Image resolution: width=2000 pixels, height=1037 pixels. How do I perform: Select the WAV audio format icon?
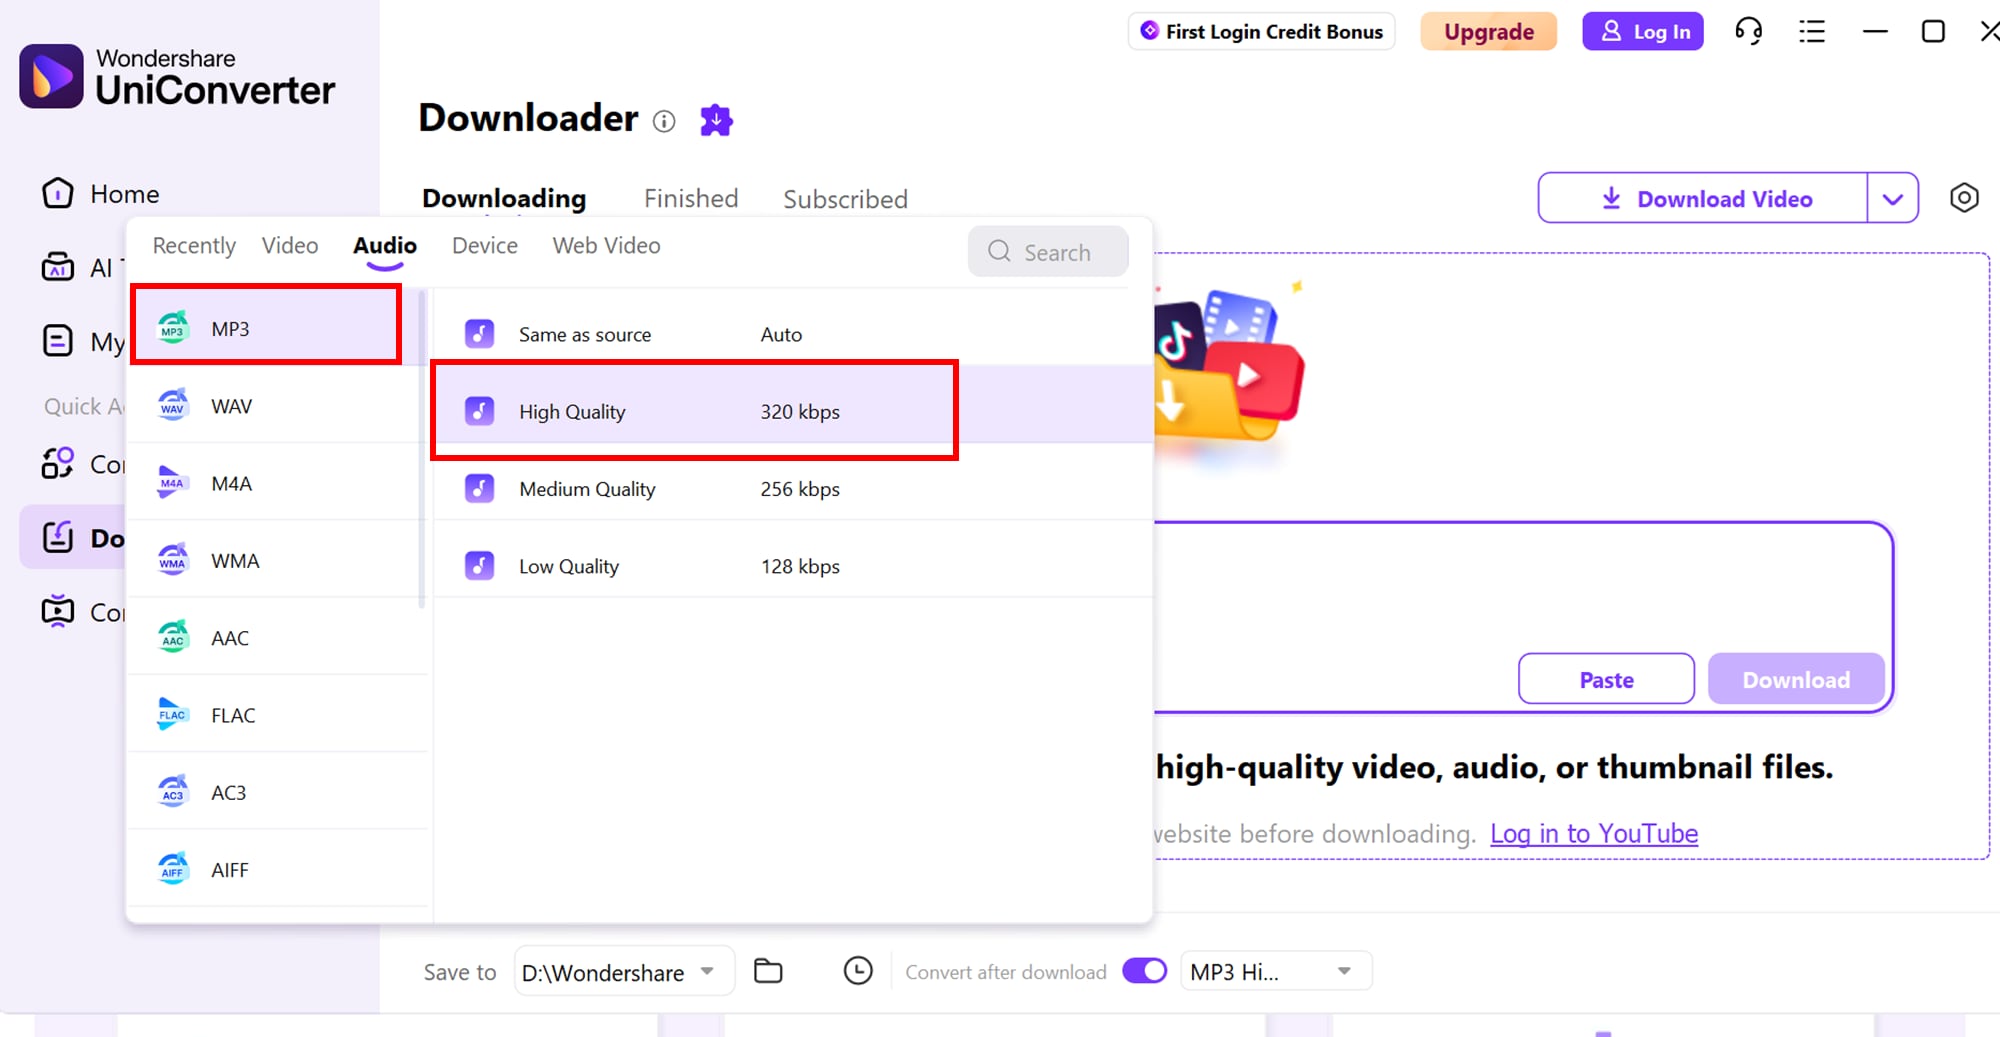click(172, 405)
